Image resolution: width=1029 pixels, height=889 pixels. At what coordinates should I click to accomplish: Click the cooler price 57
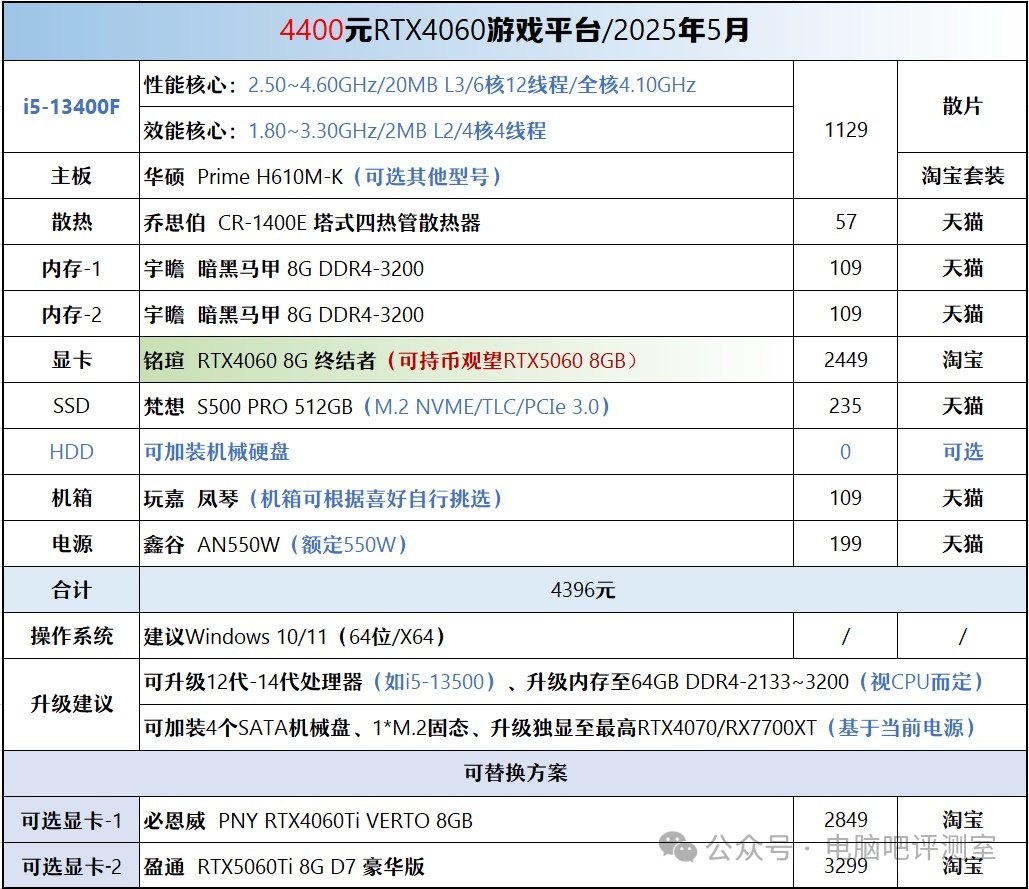pyautogui.click(x=845, y=222)
